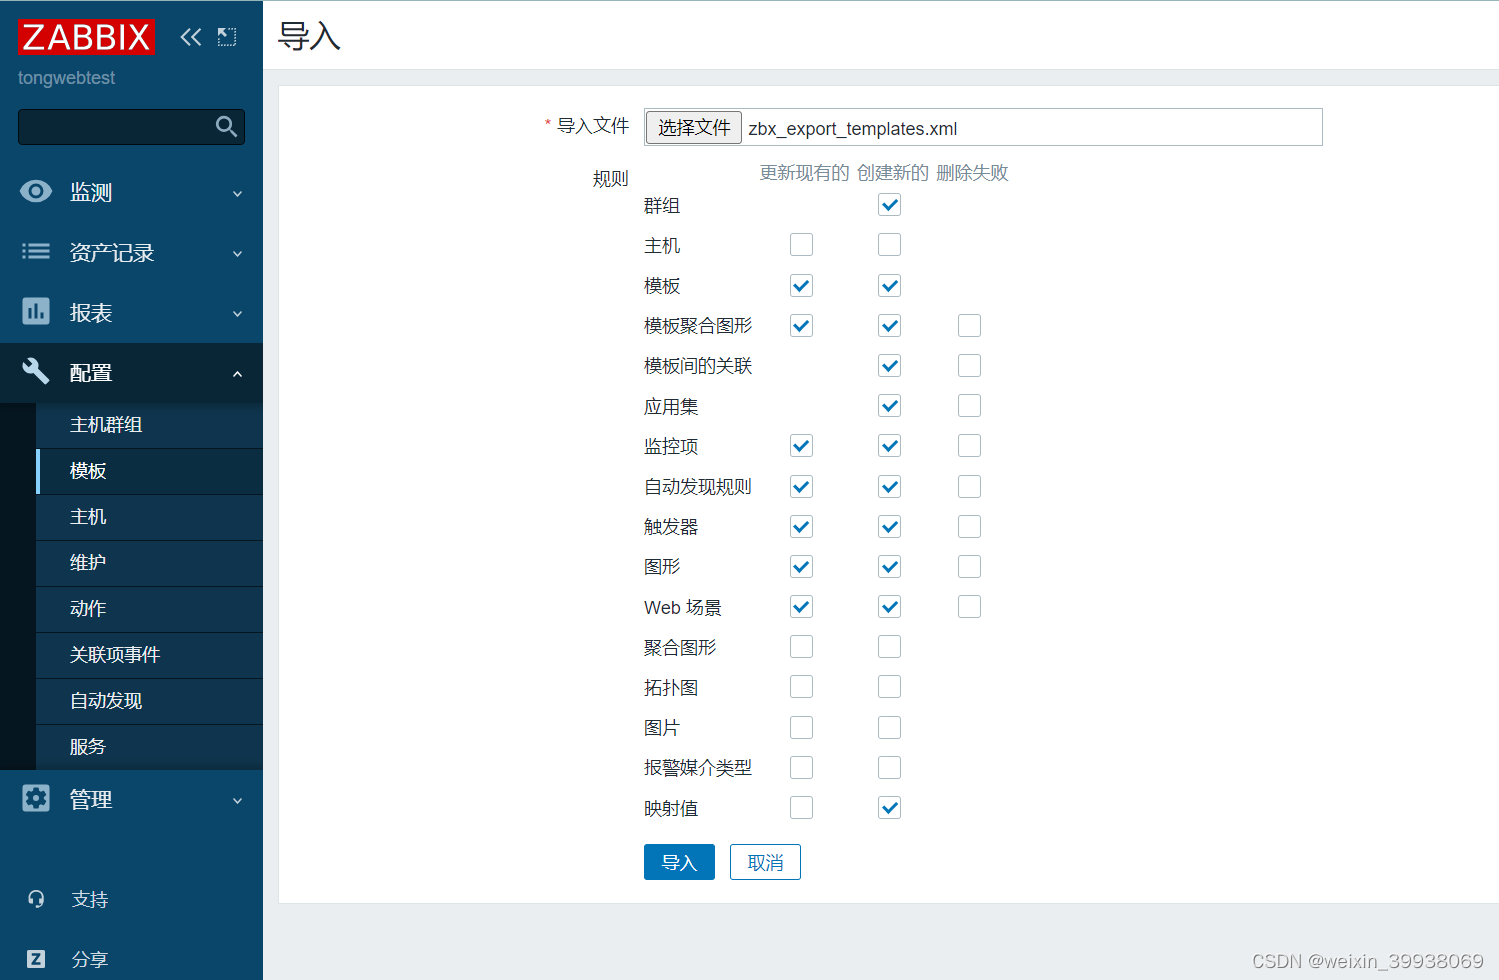The height and width of the screenshot is (980, 1499).
Task: Click the tongwebtest server name text
Action: click(66, 78)
